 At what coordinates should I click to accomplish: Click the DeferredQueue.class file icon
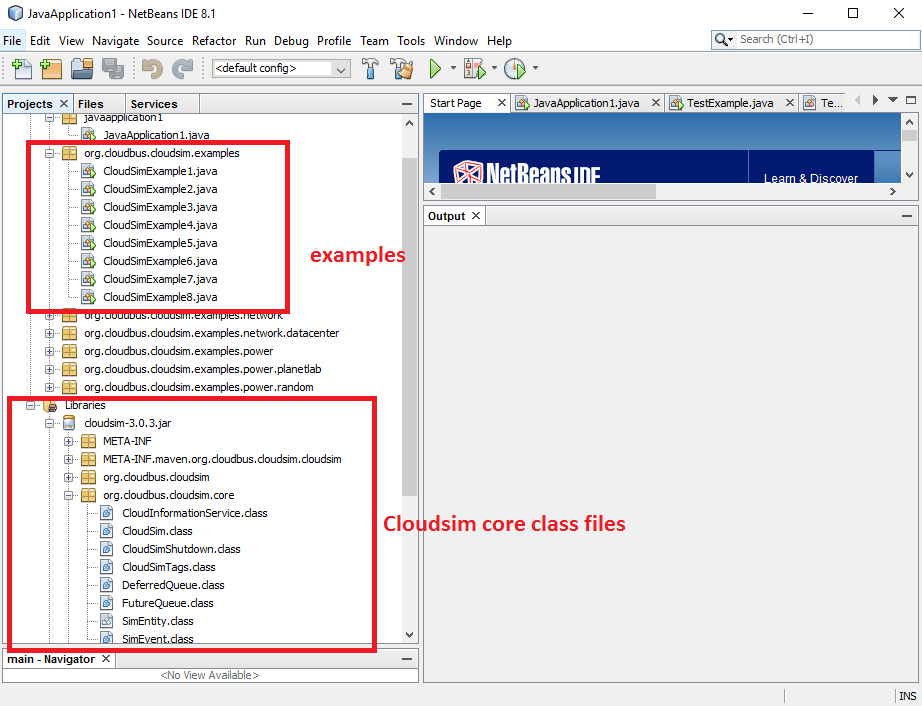[x=106, y=585]
